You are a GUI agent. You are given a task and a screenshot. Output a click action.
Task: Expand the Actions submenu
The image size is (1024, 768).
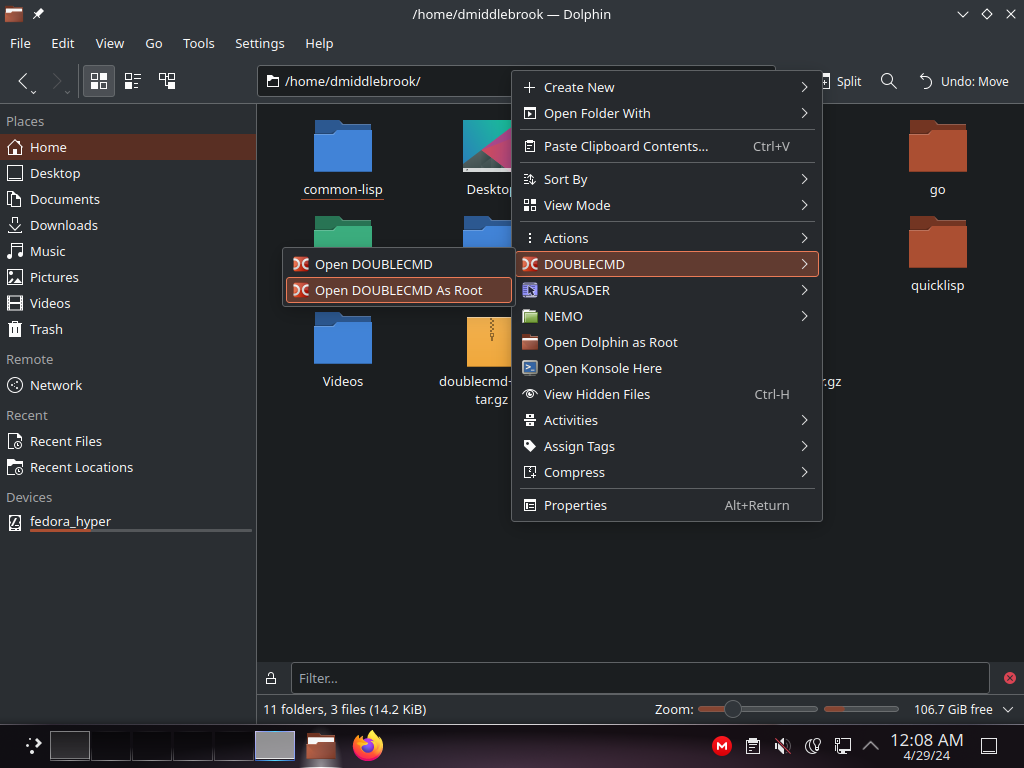(667, 238)
